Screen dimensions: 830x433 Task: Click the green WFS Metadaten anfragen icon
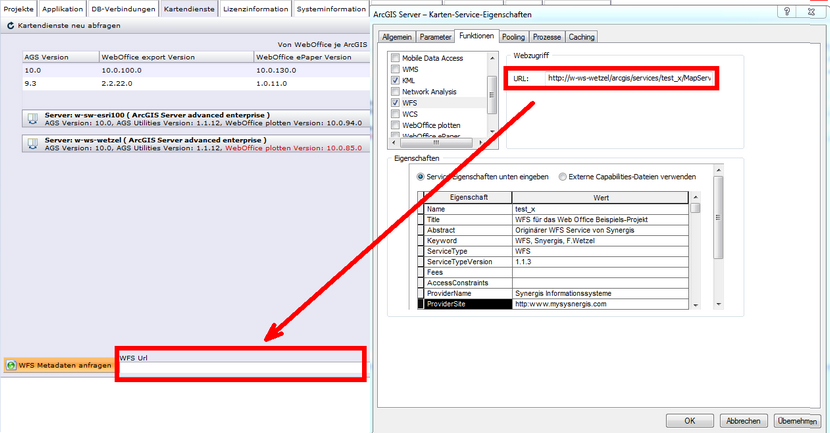(x=11, y=365)
